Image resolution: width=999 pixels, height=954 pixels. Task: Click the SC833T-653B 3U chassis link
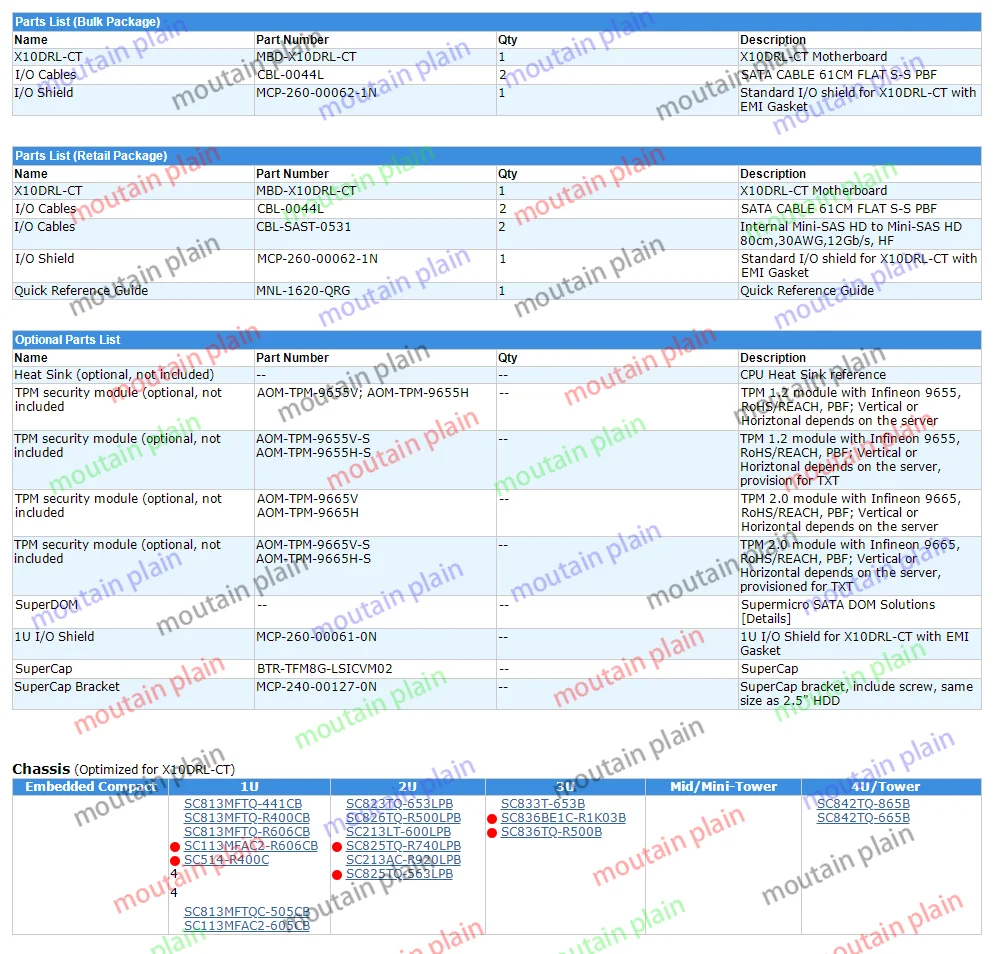coord(543,804)
